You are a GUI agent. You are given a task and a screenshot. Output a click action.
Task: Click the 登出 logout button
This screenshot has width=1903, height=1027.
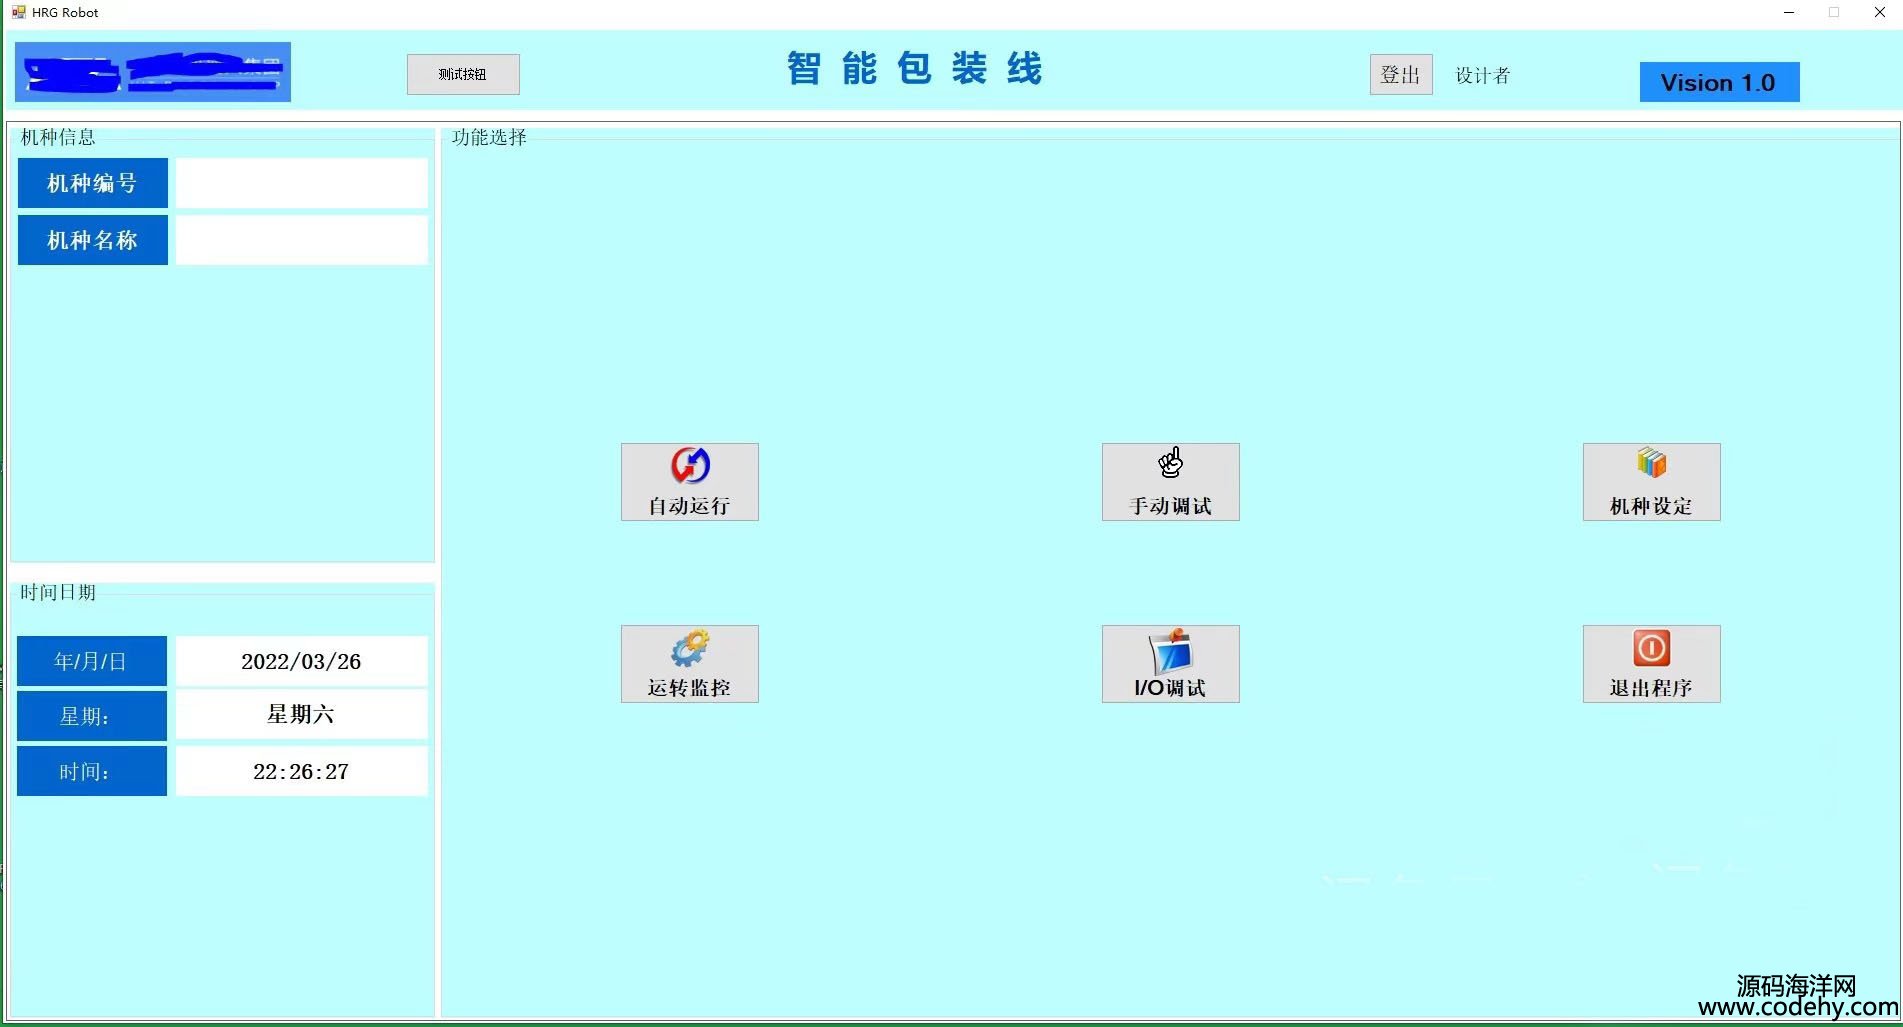point(1400,75)
